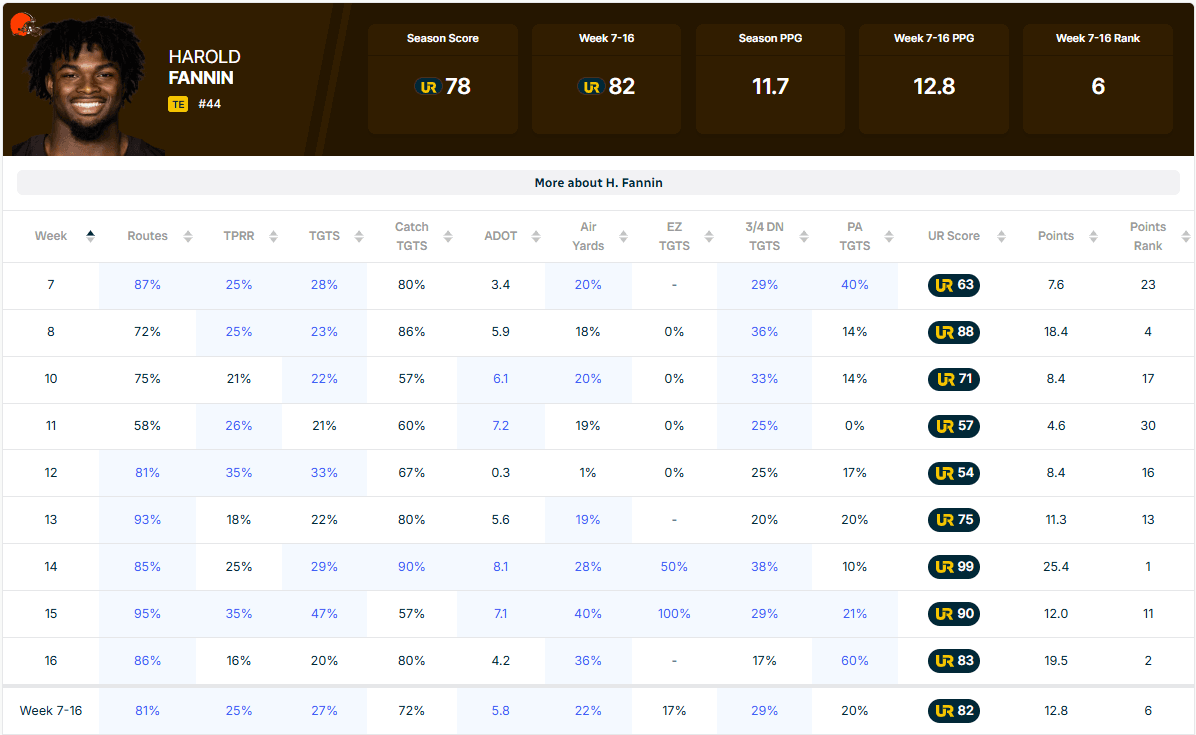Open the More about H. Fannin bar
This screenshot has width=1196, height=735.
[x=598, y=183]
